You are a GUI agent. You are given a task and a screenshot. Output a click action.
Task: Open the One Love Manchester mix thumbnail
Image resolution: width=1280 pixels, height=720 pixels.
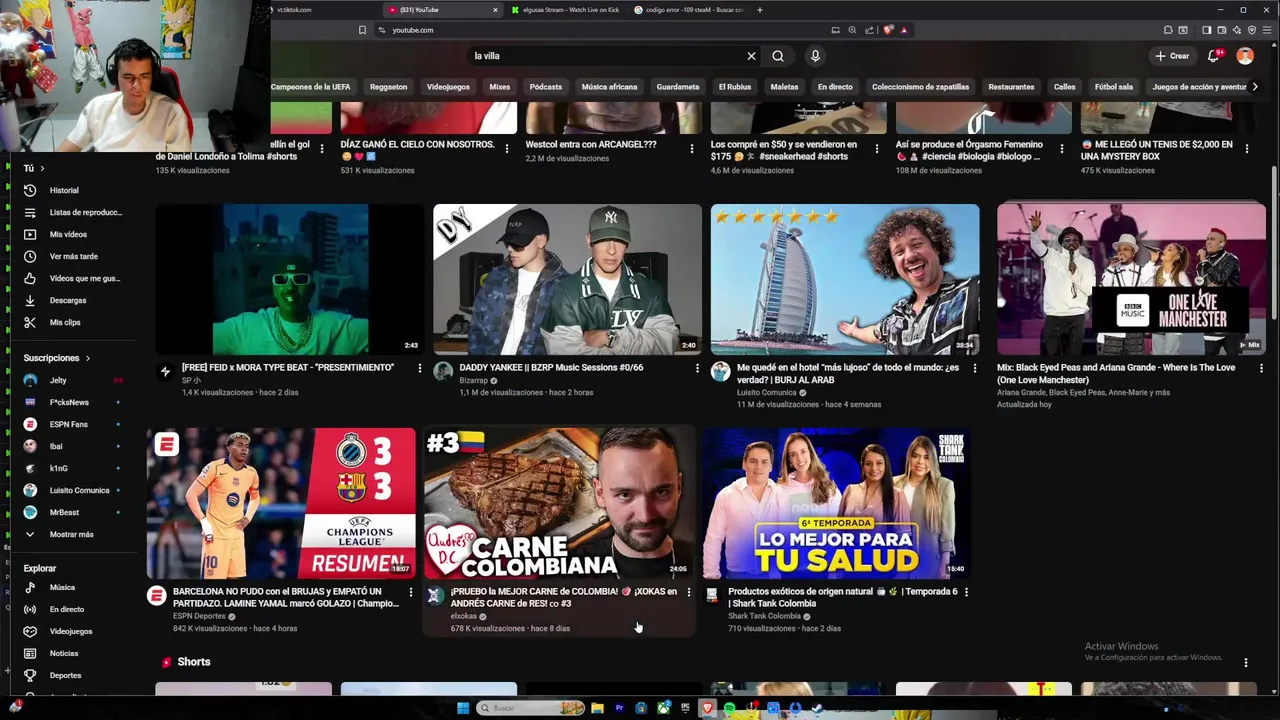1131,279
